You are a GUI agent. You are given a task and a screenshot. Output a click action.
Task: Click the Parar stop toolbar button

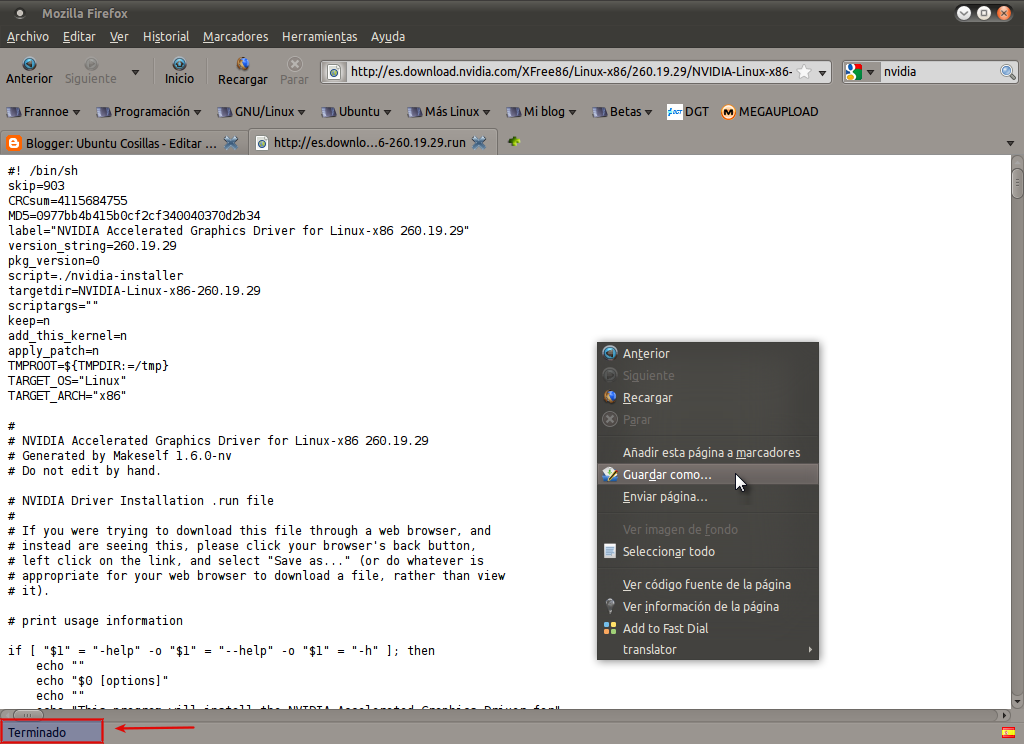[x=294, y=71]
